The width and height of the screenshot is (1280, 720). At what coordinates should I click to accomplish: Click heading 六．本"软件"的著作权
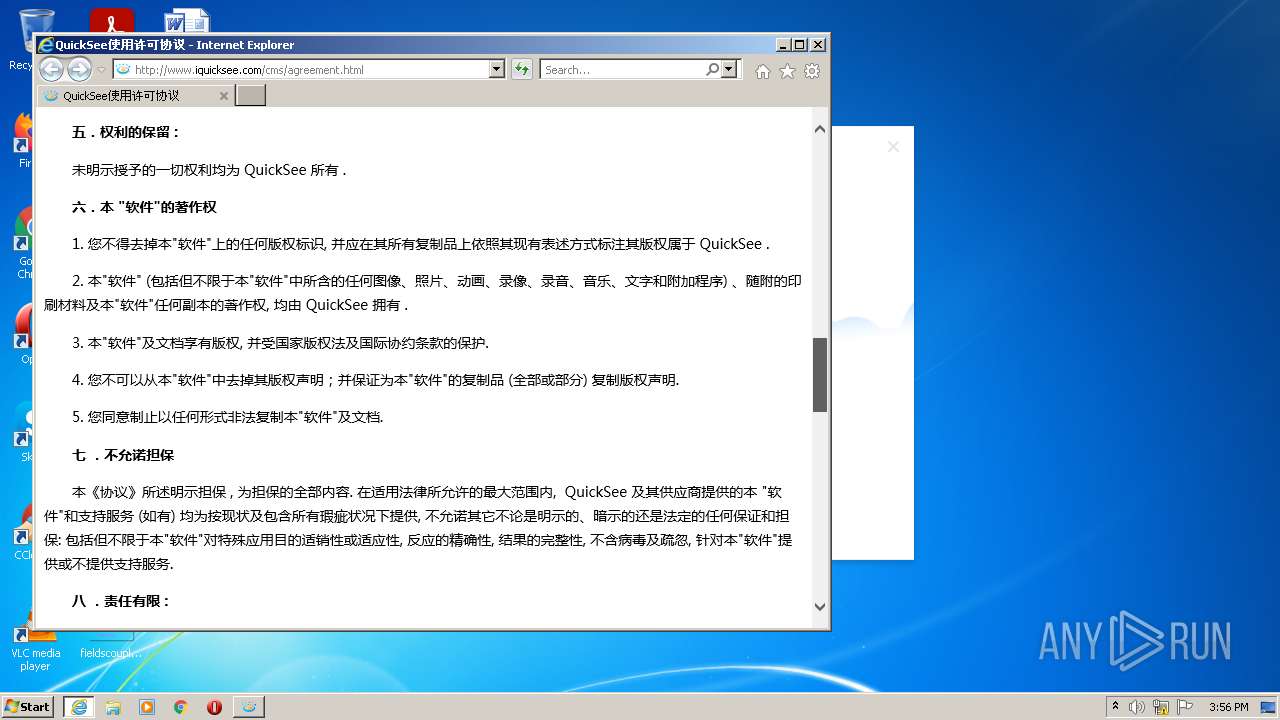coord(144,207)
